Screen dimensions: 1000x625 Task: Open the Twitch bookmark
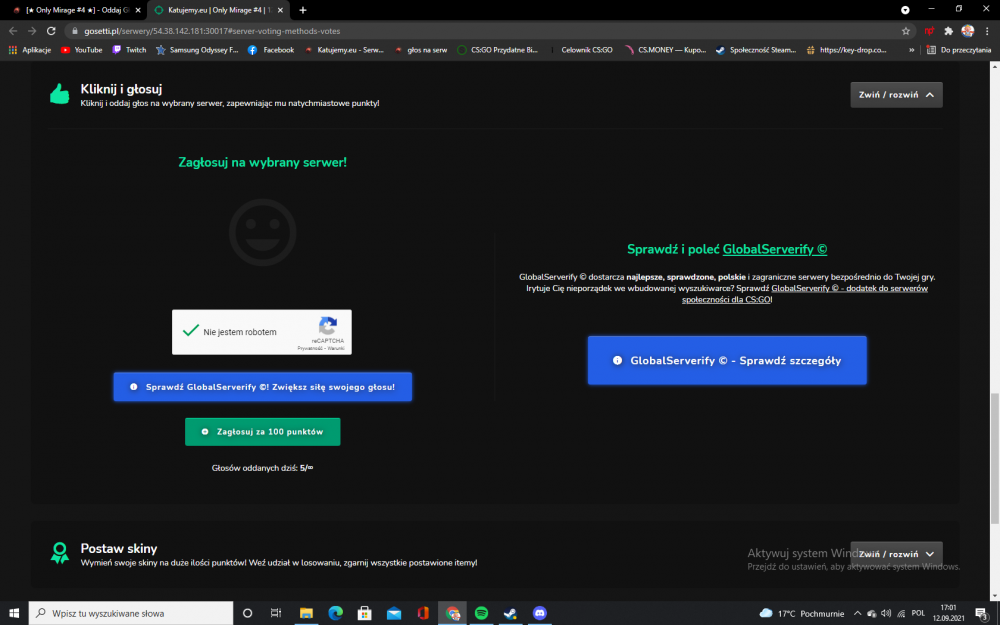pyautogui.click(x=129, y=50)
